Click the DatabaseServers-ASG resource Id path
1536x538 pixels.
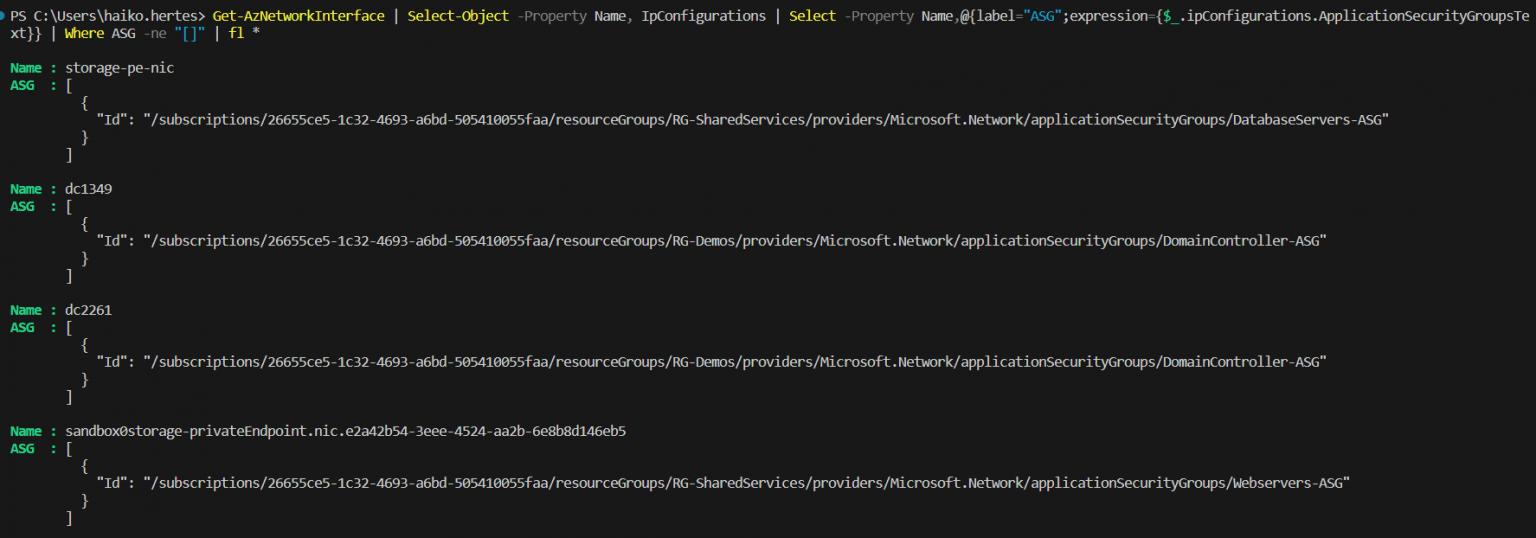point(767,120)
